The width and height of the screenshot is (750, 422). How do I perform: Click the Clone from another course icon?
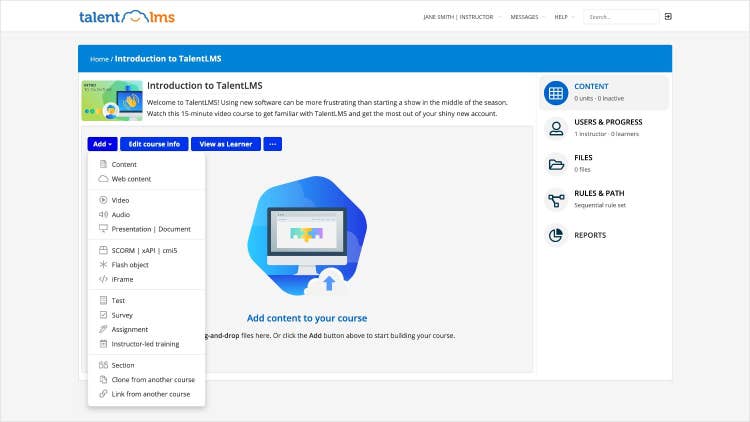(103, 379)
